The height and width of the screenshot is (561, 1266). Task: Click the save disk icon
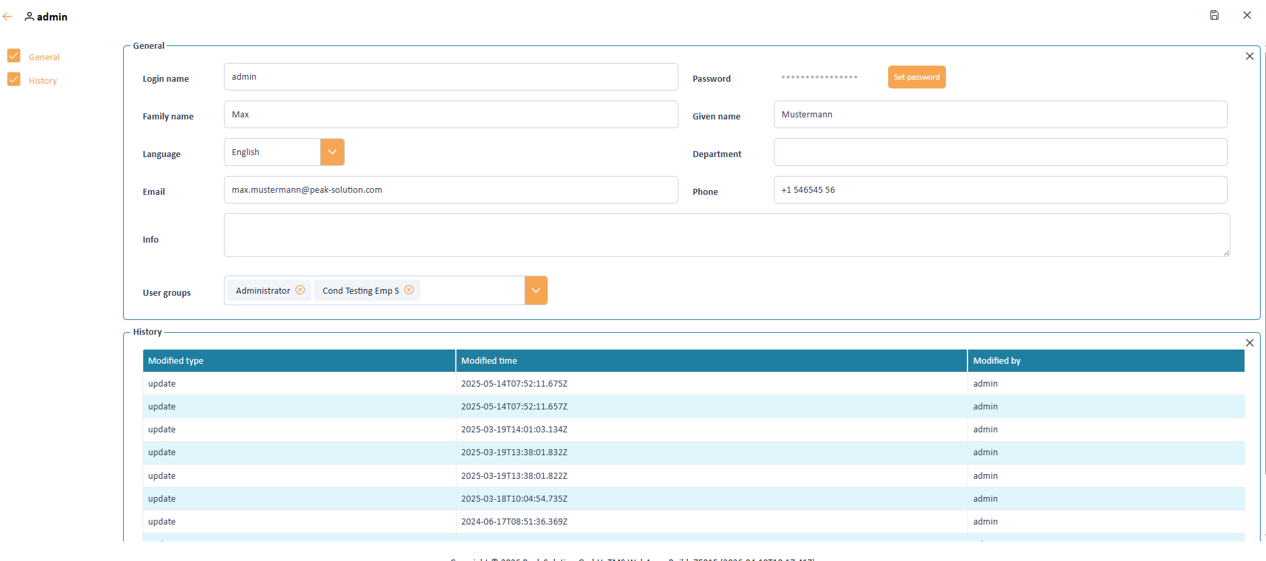pyautogui.click(x=1214, y=16)
